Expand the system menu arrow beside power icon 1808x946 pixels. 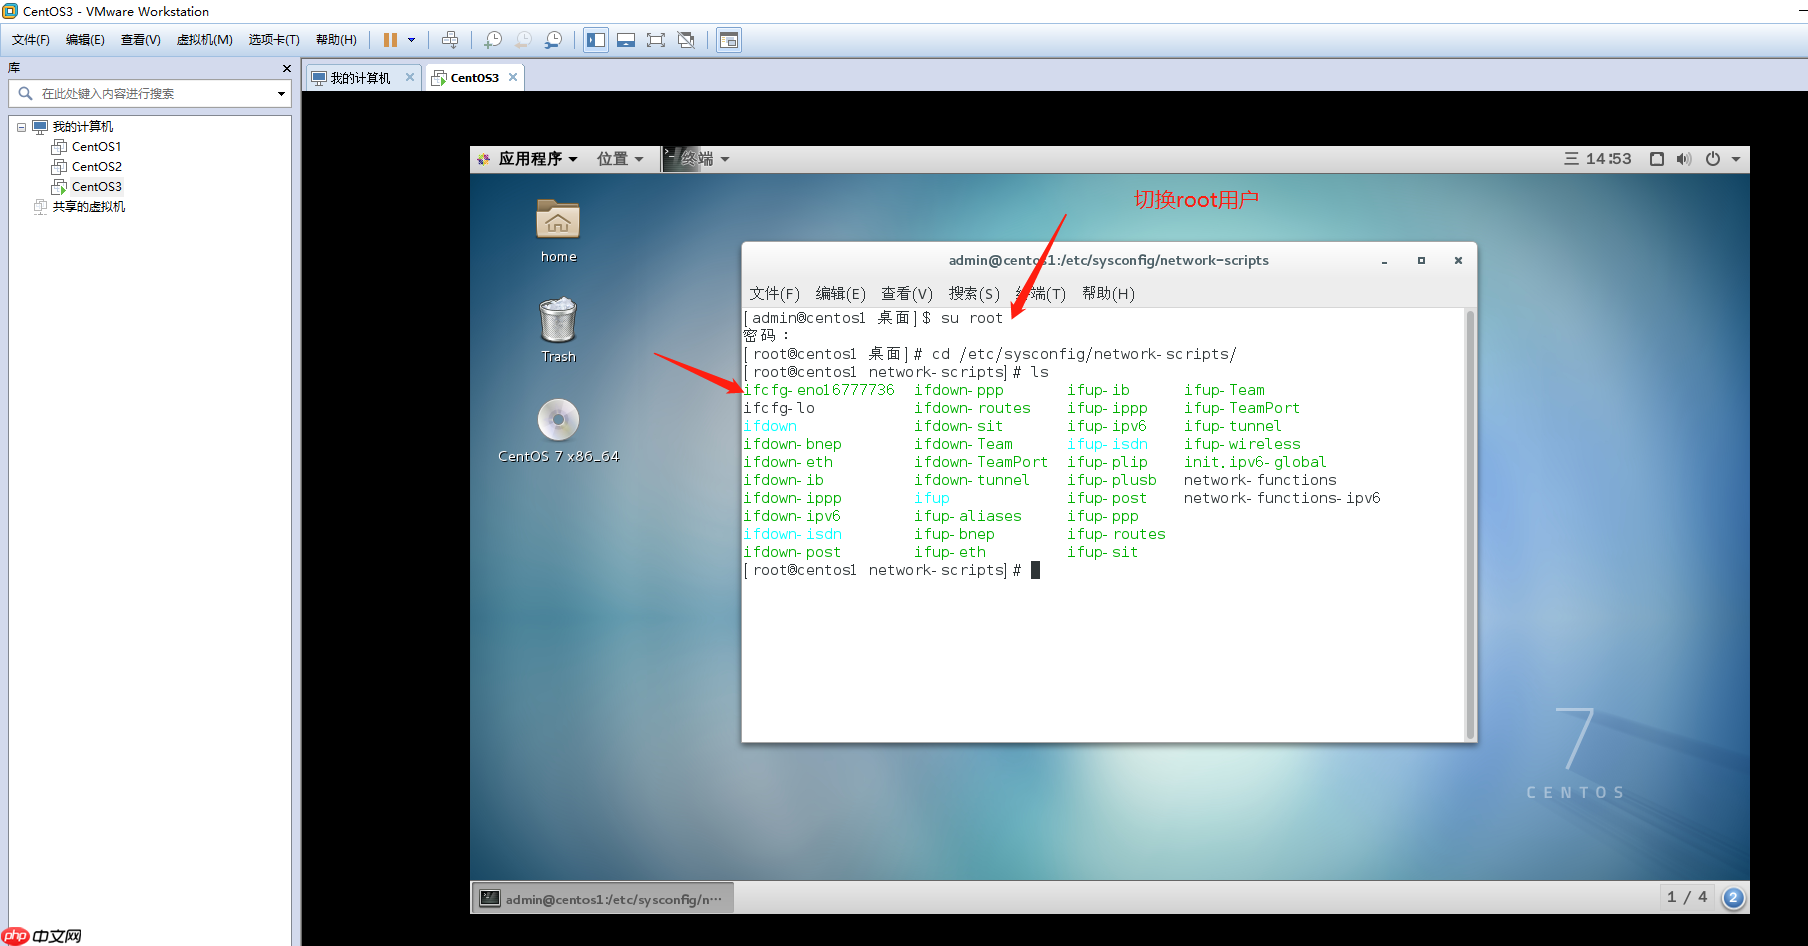(x=1736, y=159)
